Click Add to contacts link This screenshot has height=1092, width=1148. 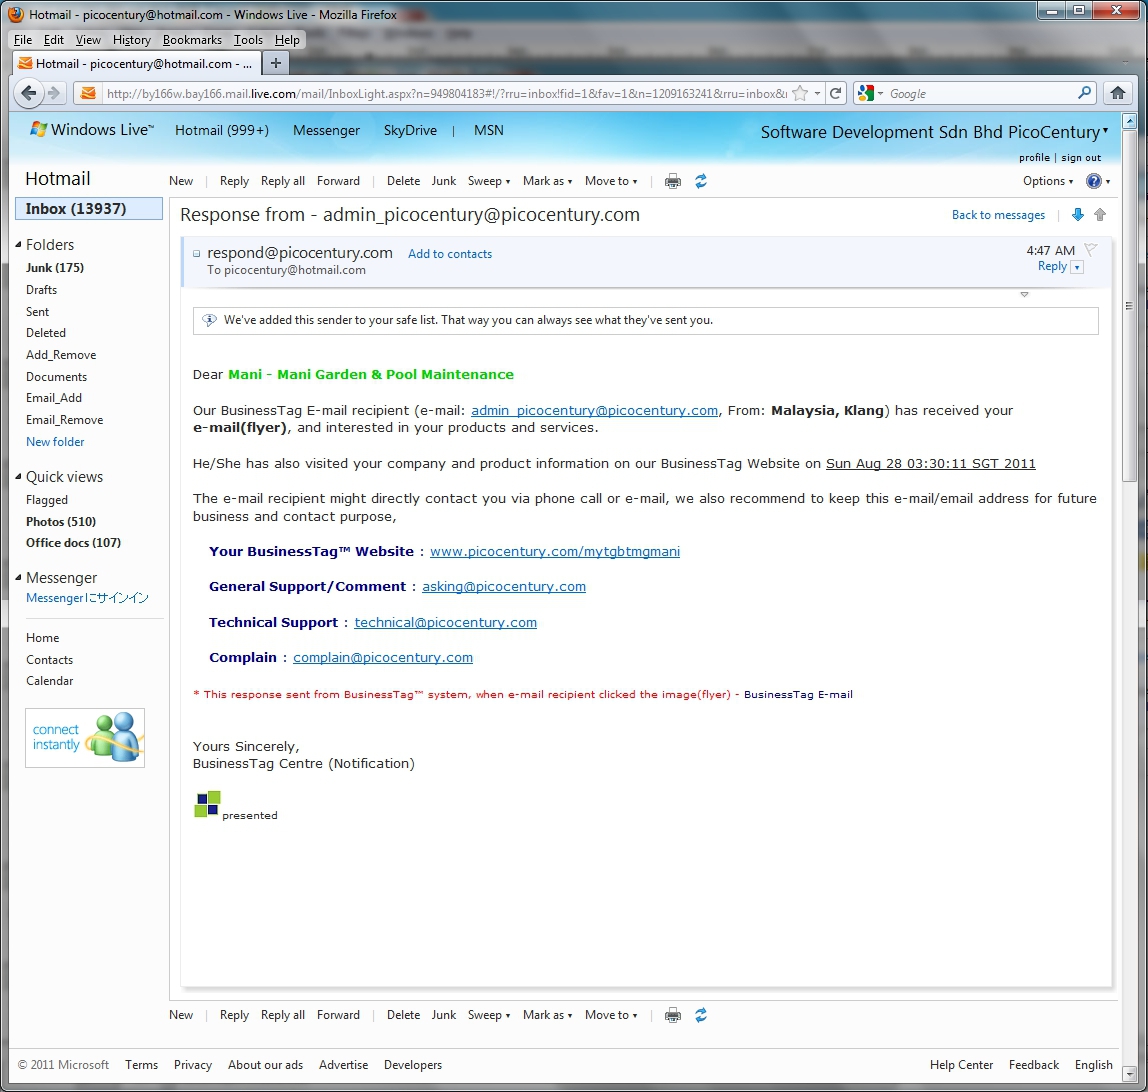450,254
